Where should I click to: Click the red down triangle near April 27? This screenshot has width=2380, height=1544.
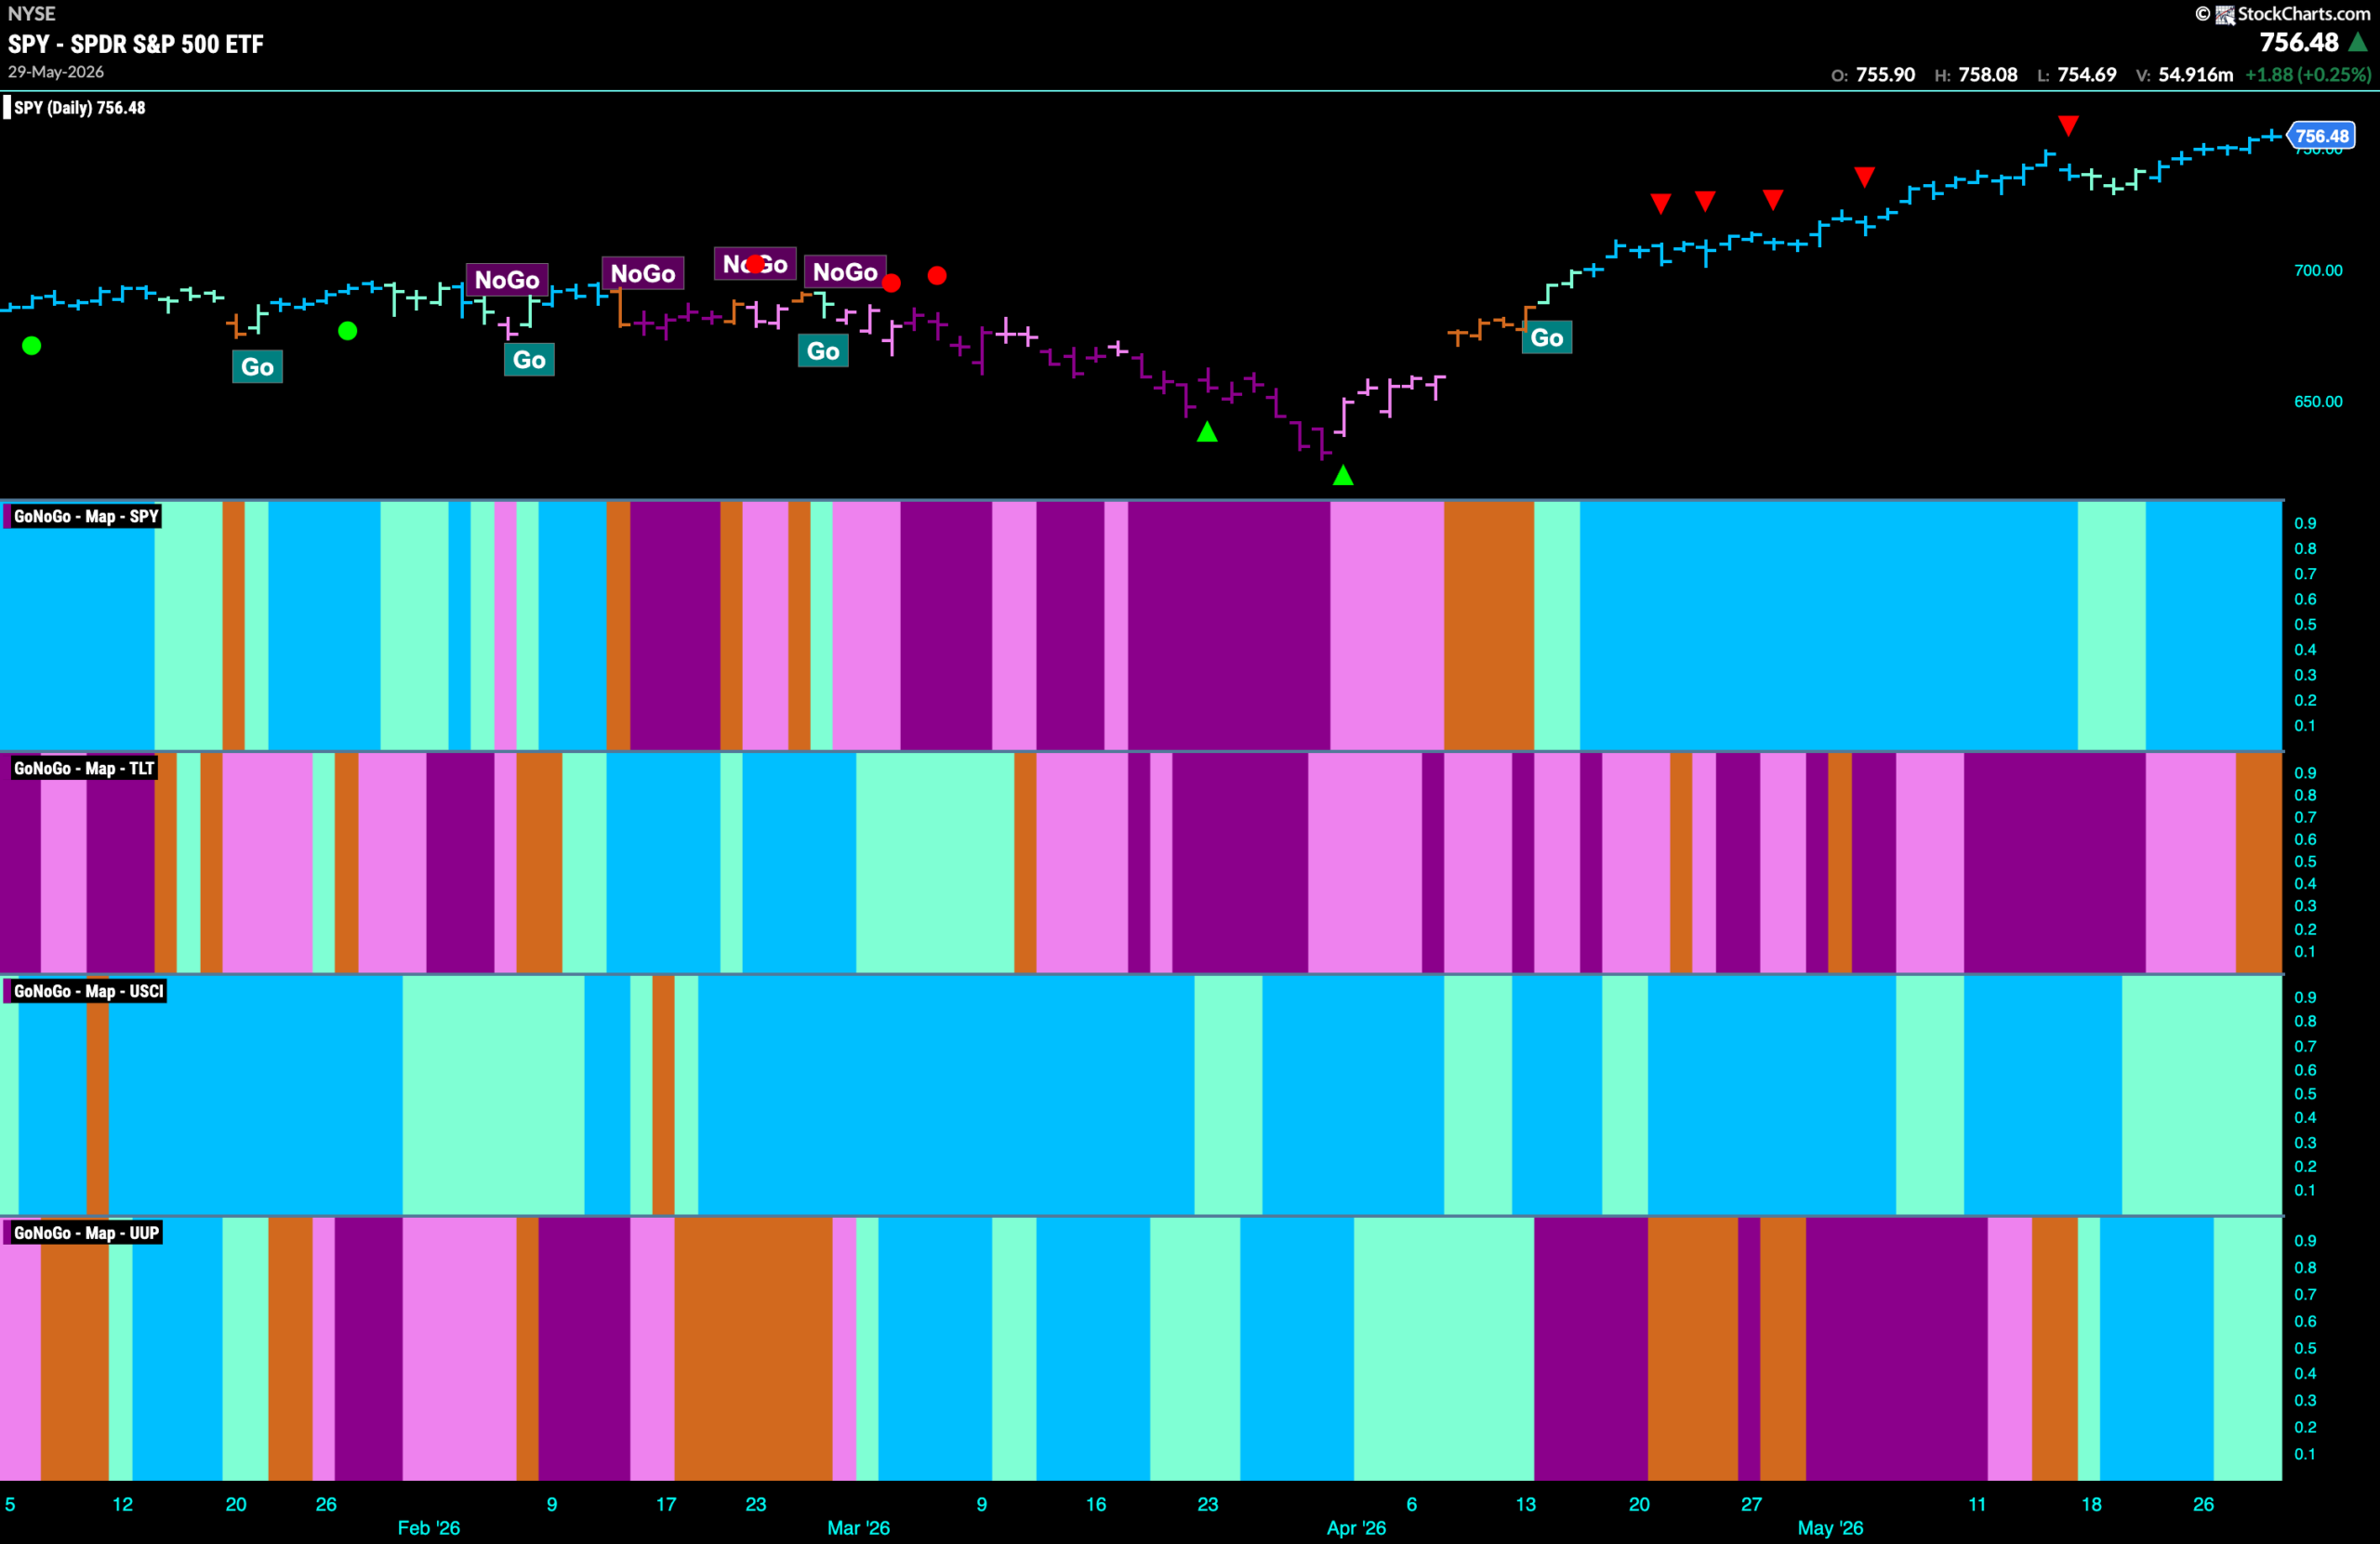pos(1773,200)
